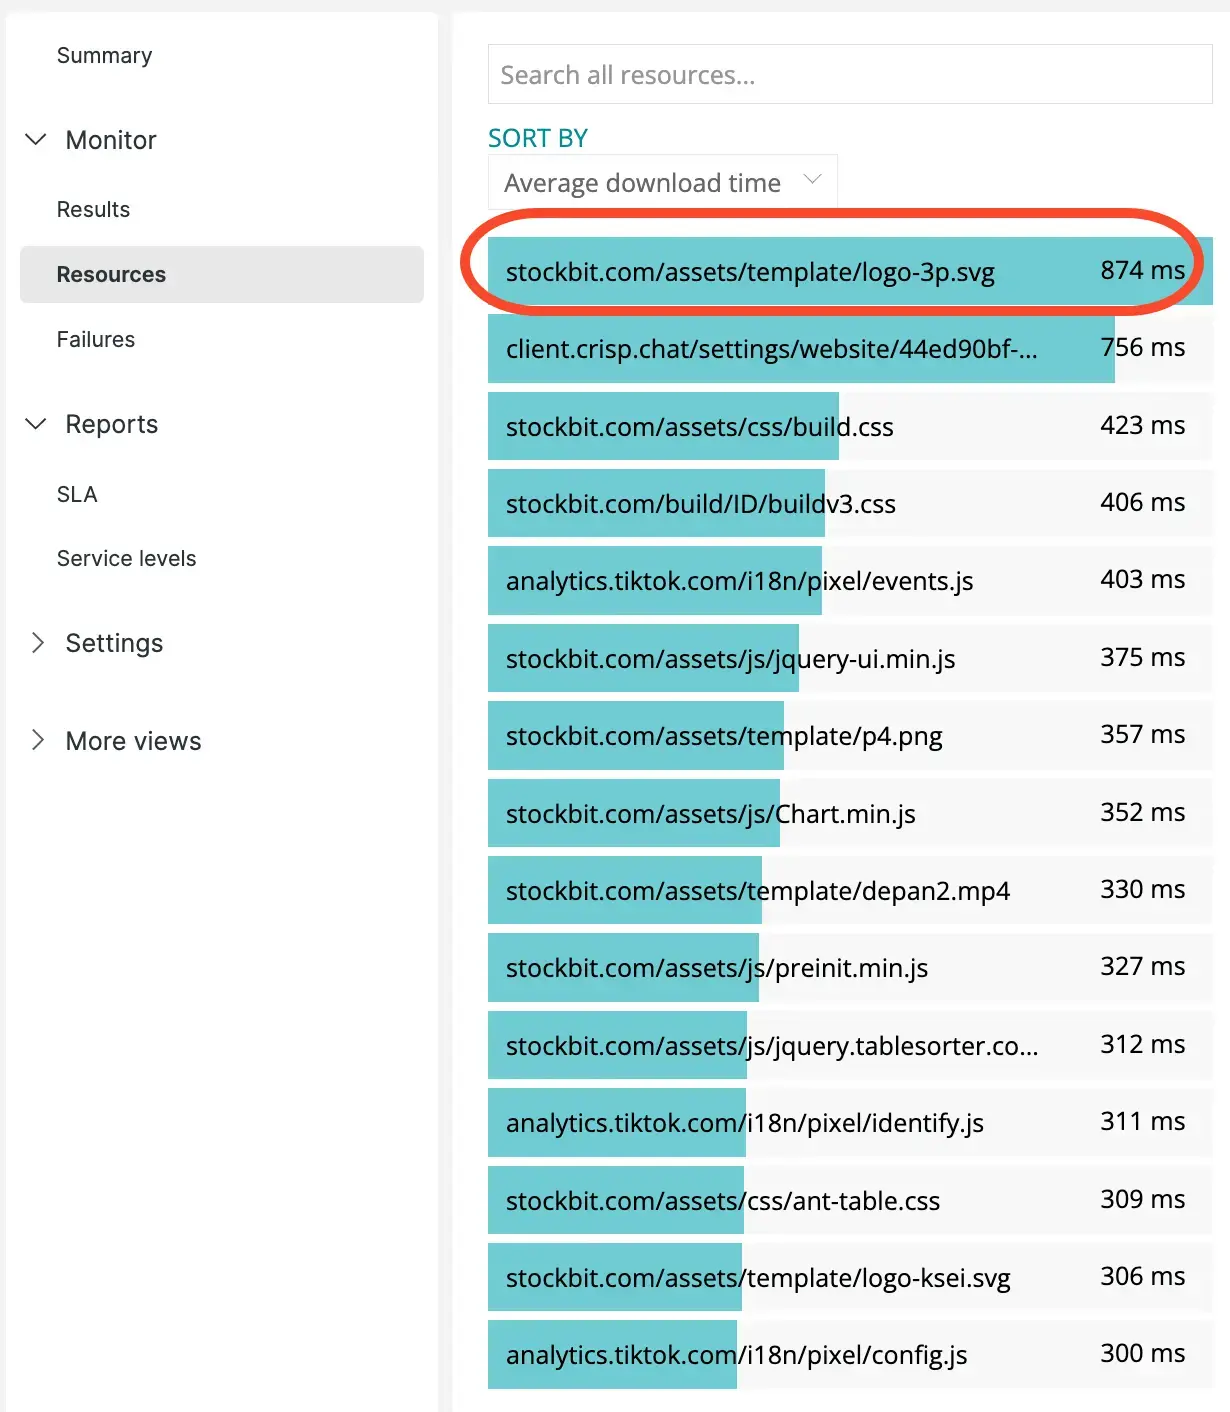Select the tiktok pixel/events.js resource
1230x1412 pixels.
point(739,581)
